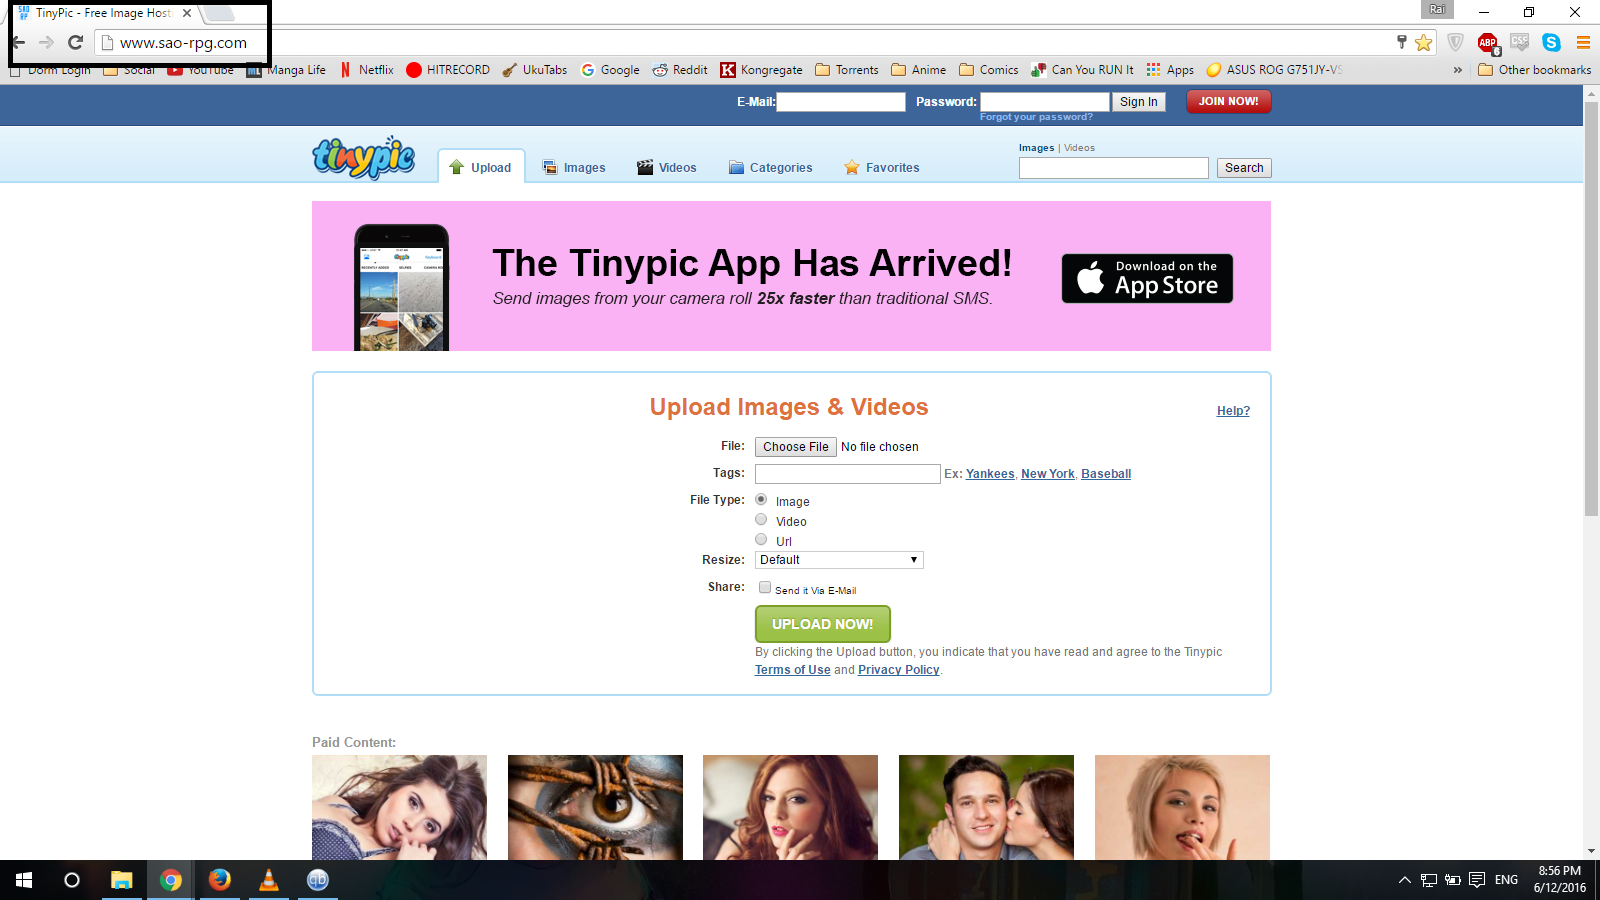This screenshot has height=900, width=1600.
Task: Focus the E-Mail input field
Action: (x=841, y=102)
